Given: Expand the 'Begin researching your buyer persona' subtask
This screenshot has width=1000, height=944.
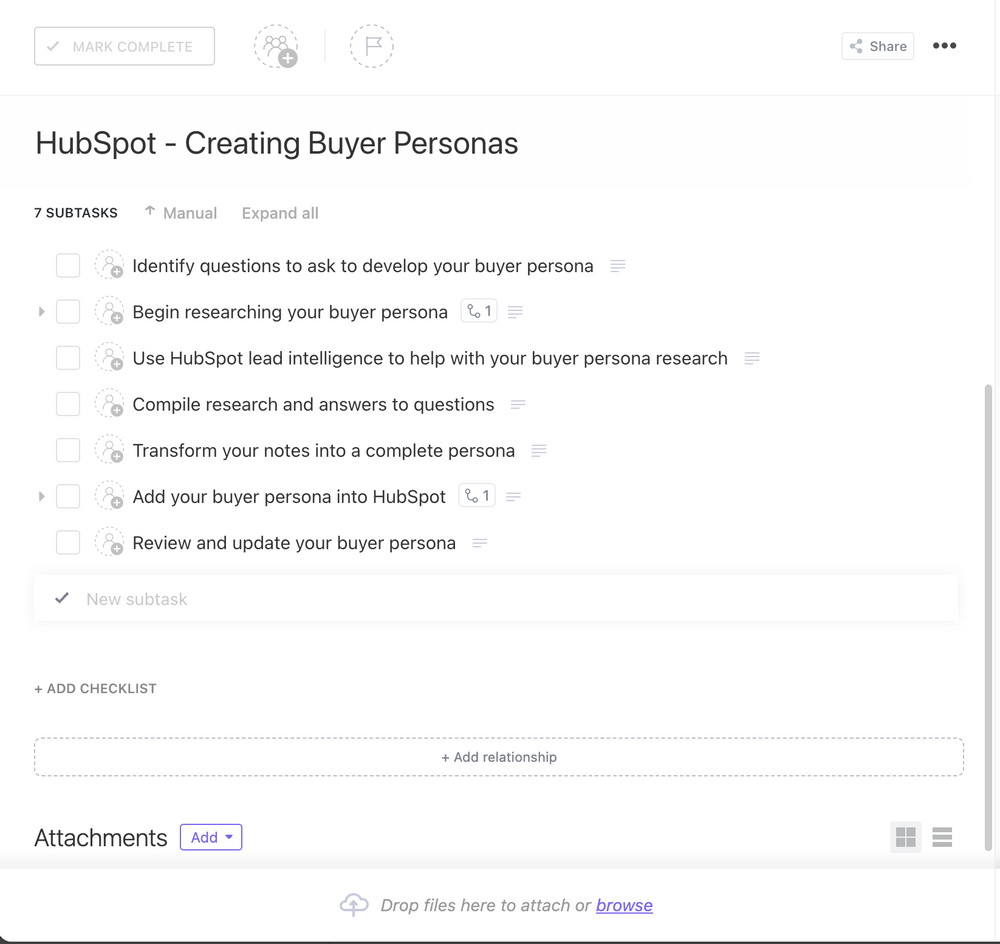Looking at the screenshot, I should [x=41, y=311].
